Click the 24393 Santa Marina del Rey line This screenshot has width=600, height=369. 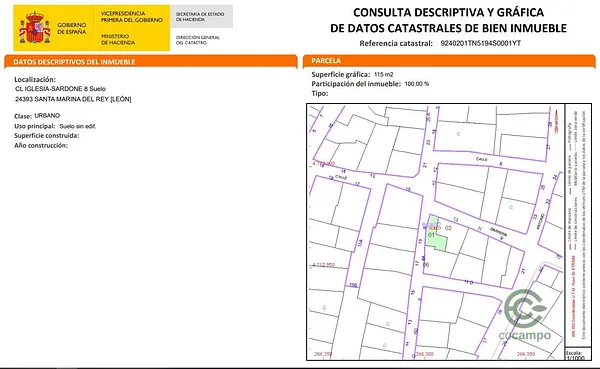pos(73,99)
